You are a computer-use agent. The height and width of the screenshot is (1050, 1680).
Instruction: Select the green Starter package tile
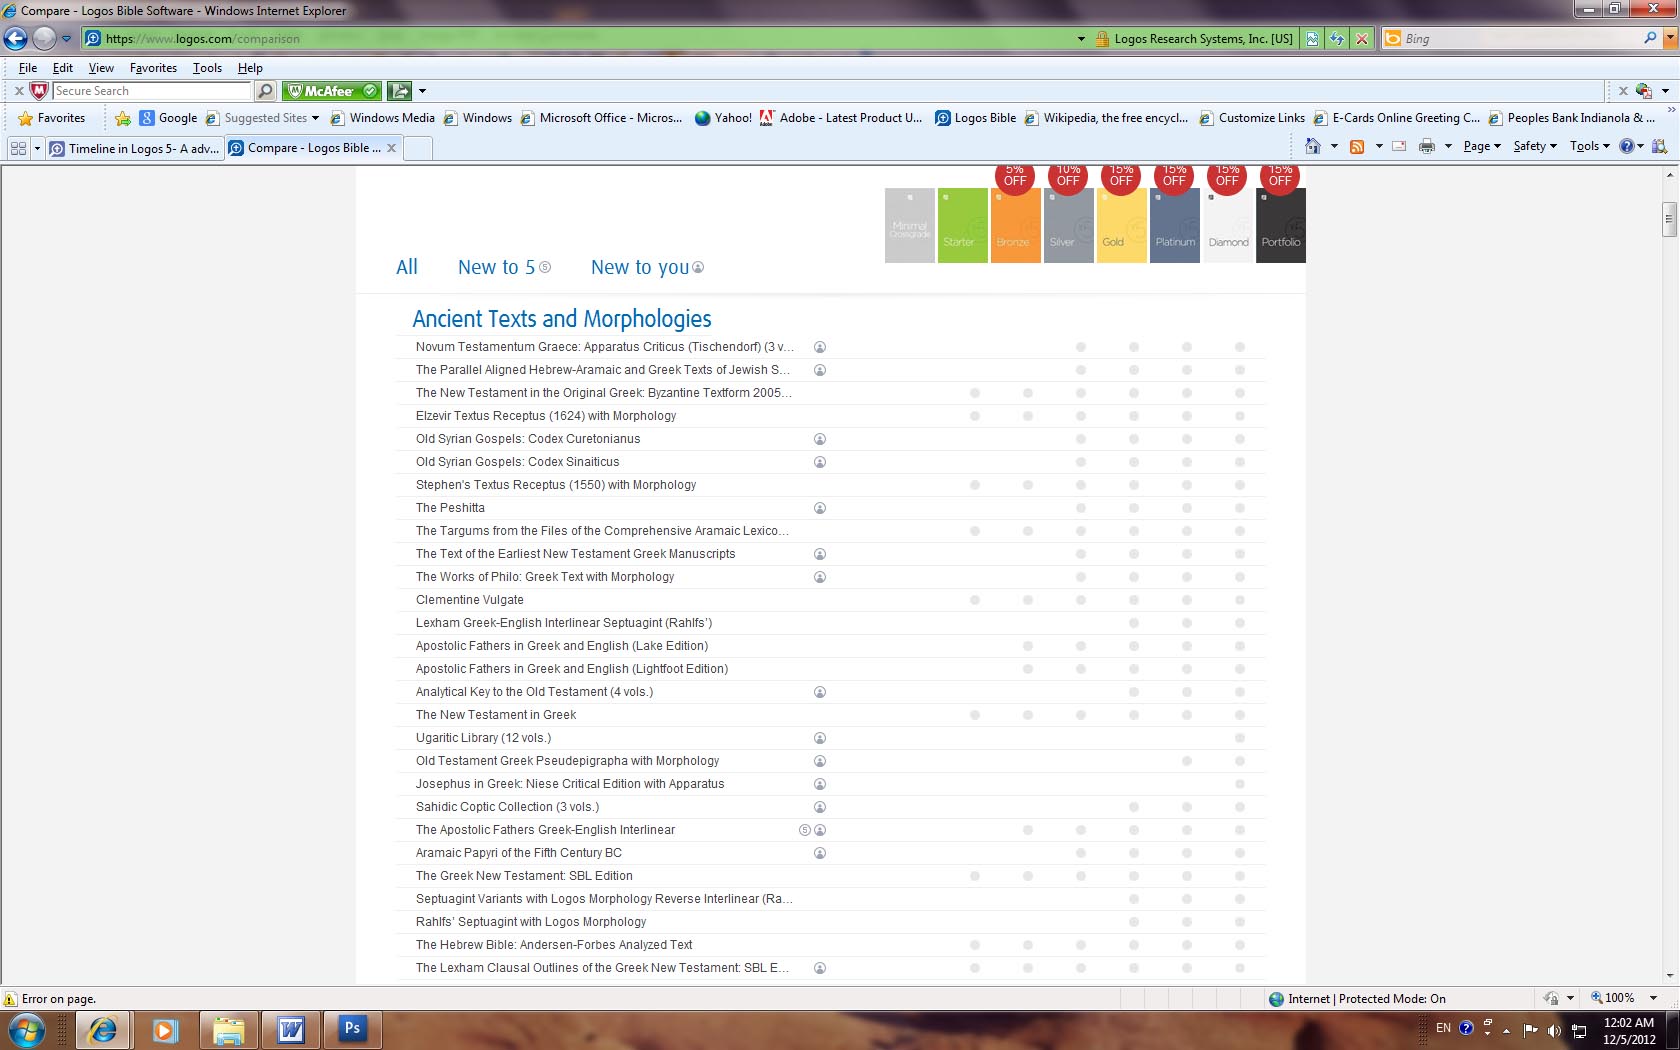(x=962, y=225)
